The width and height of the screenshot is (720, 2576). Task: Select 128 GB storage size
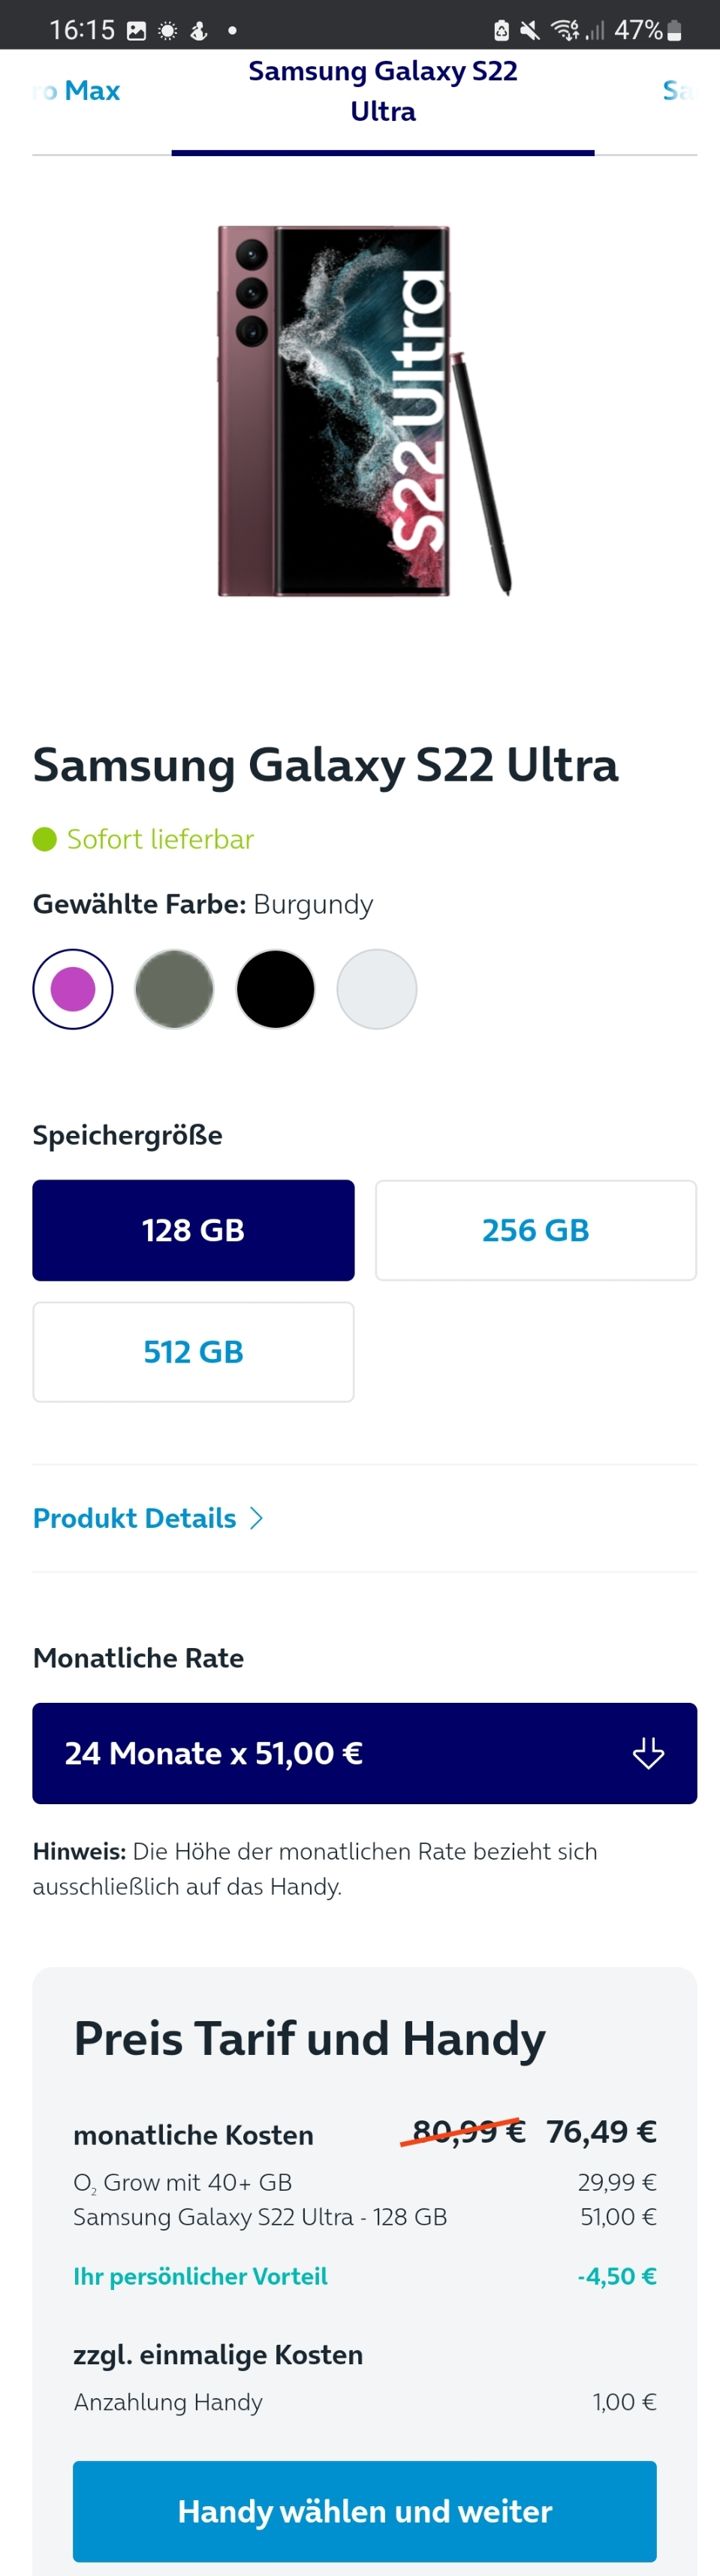(193, 1230)
